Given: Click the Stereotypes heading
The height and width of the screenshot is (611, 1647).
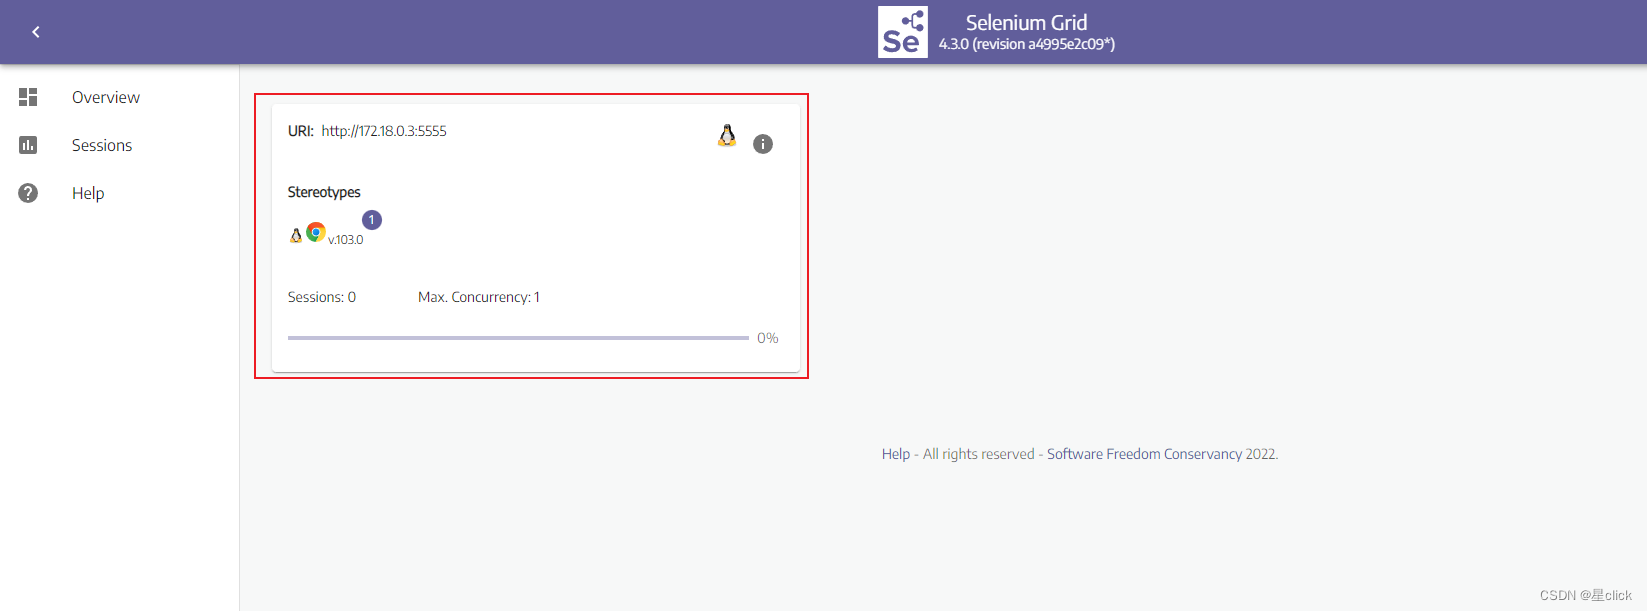Looking at the screenshot, I should tap(324, 192).
